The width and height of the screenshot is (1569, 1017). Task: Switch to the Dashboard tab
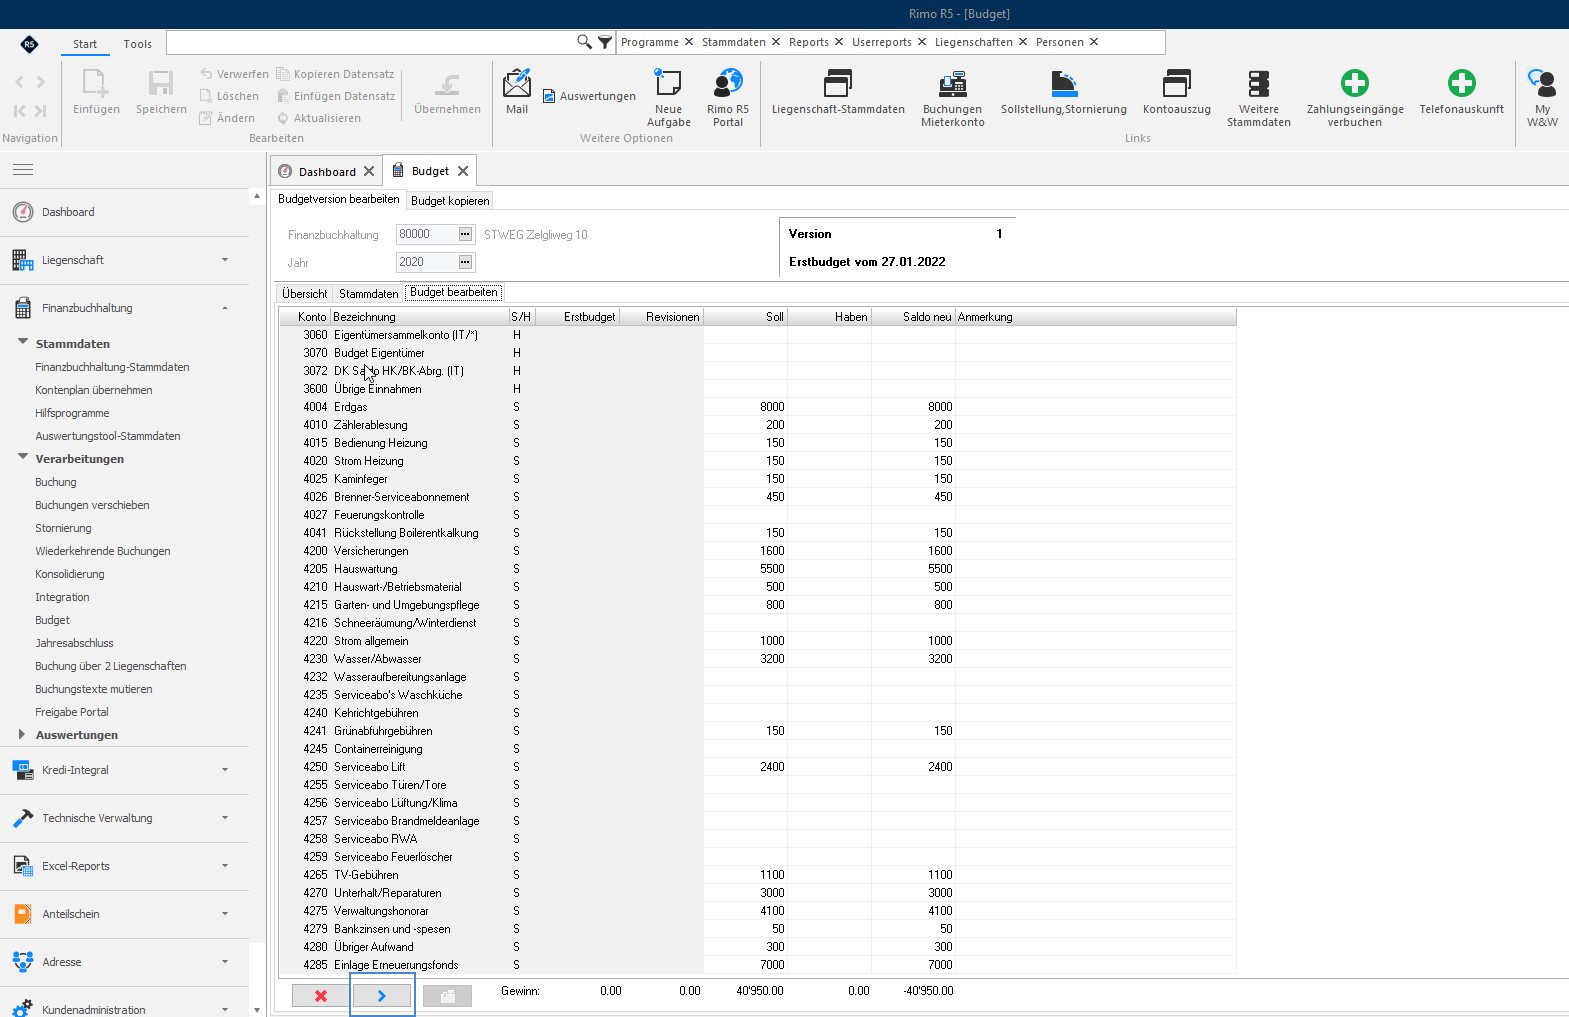(326, 171)
